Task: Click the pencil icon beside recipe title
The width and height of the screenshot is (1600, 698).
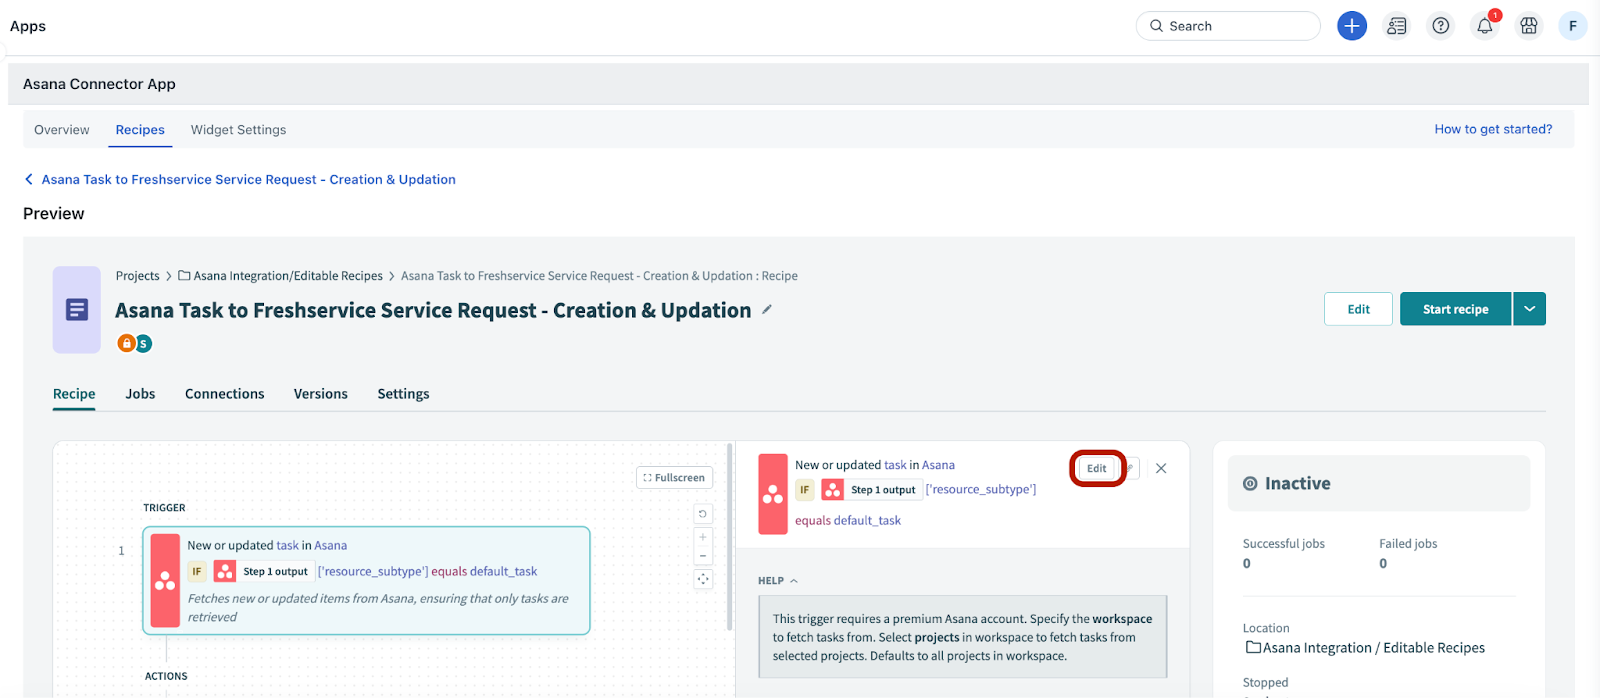Action: tap(767, 310)
